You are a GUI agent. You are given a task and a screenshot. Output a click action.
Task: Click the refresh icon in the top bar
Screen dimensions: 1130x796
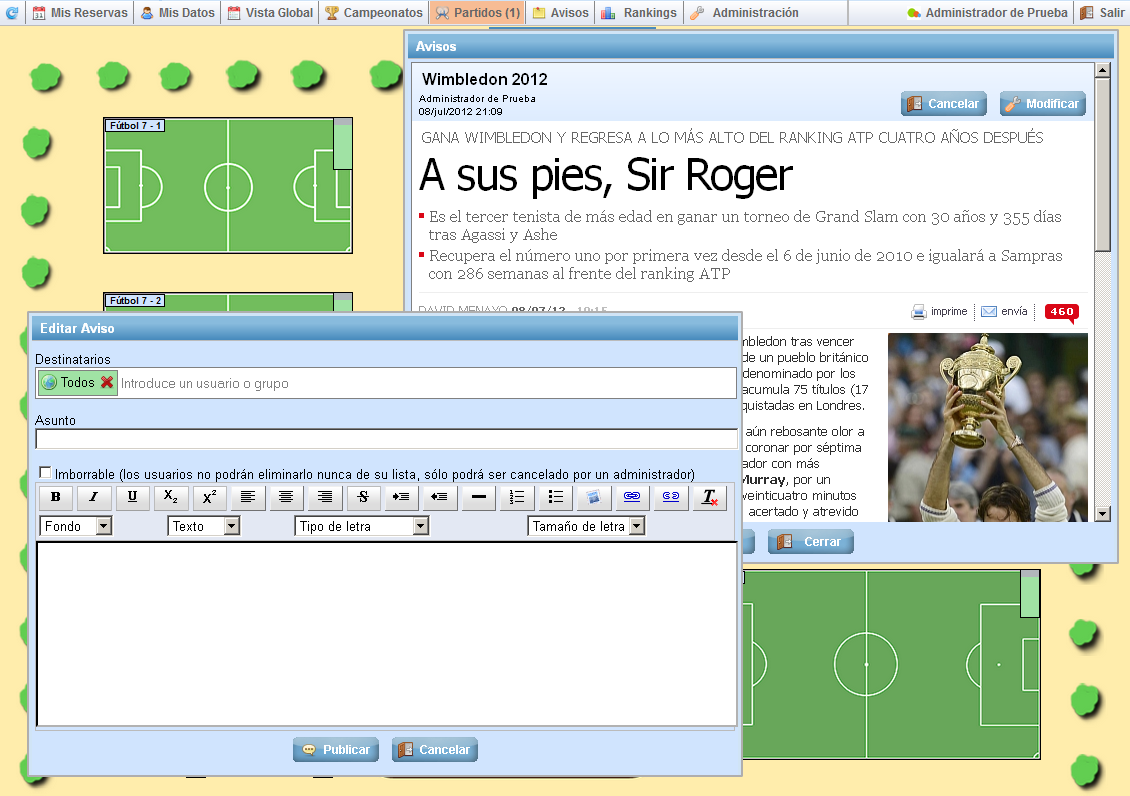click(12, 12)
